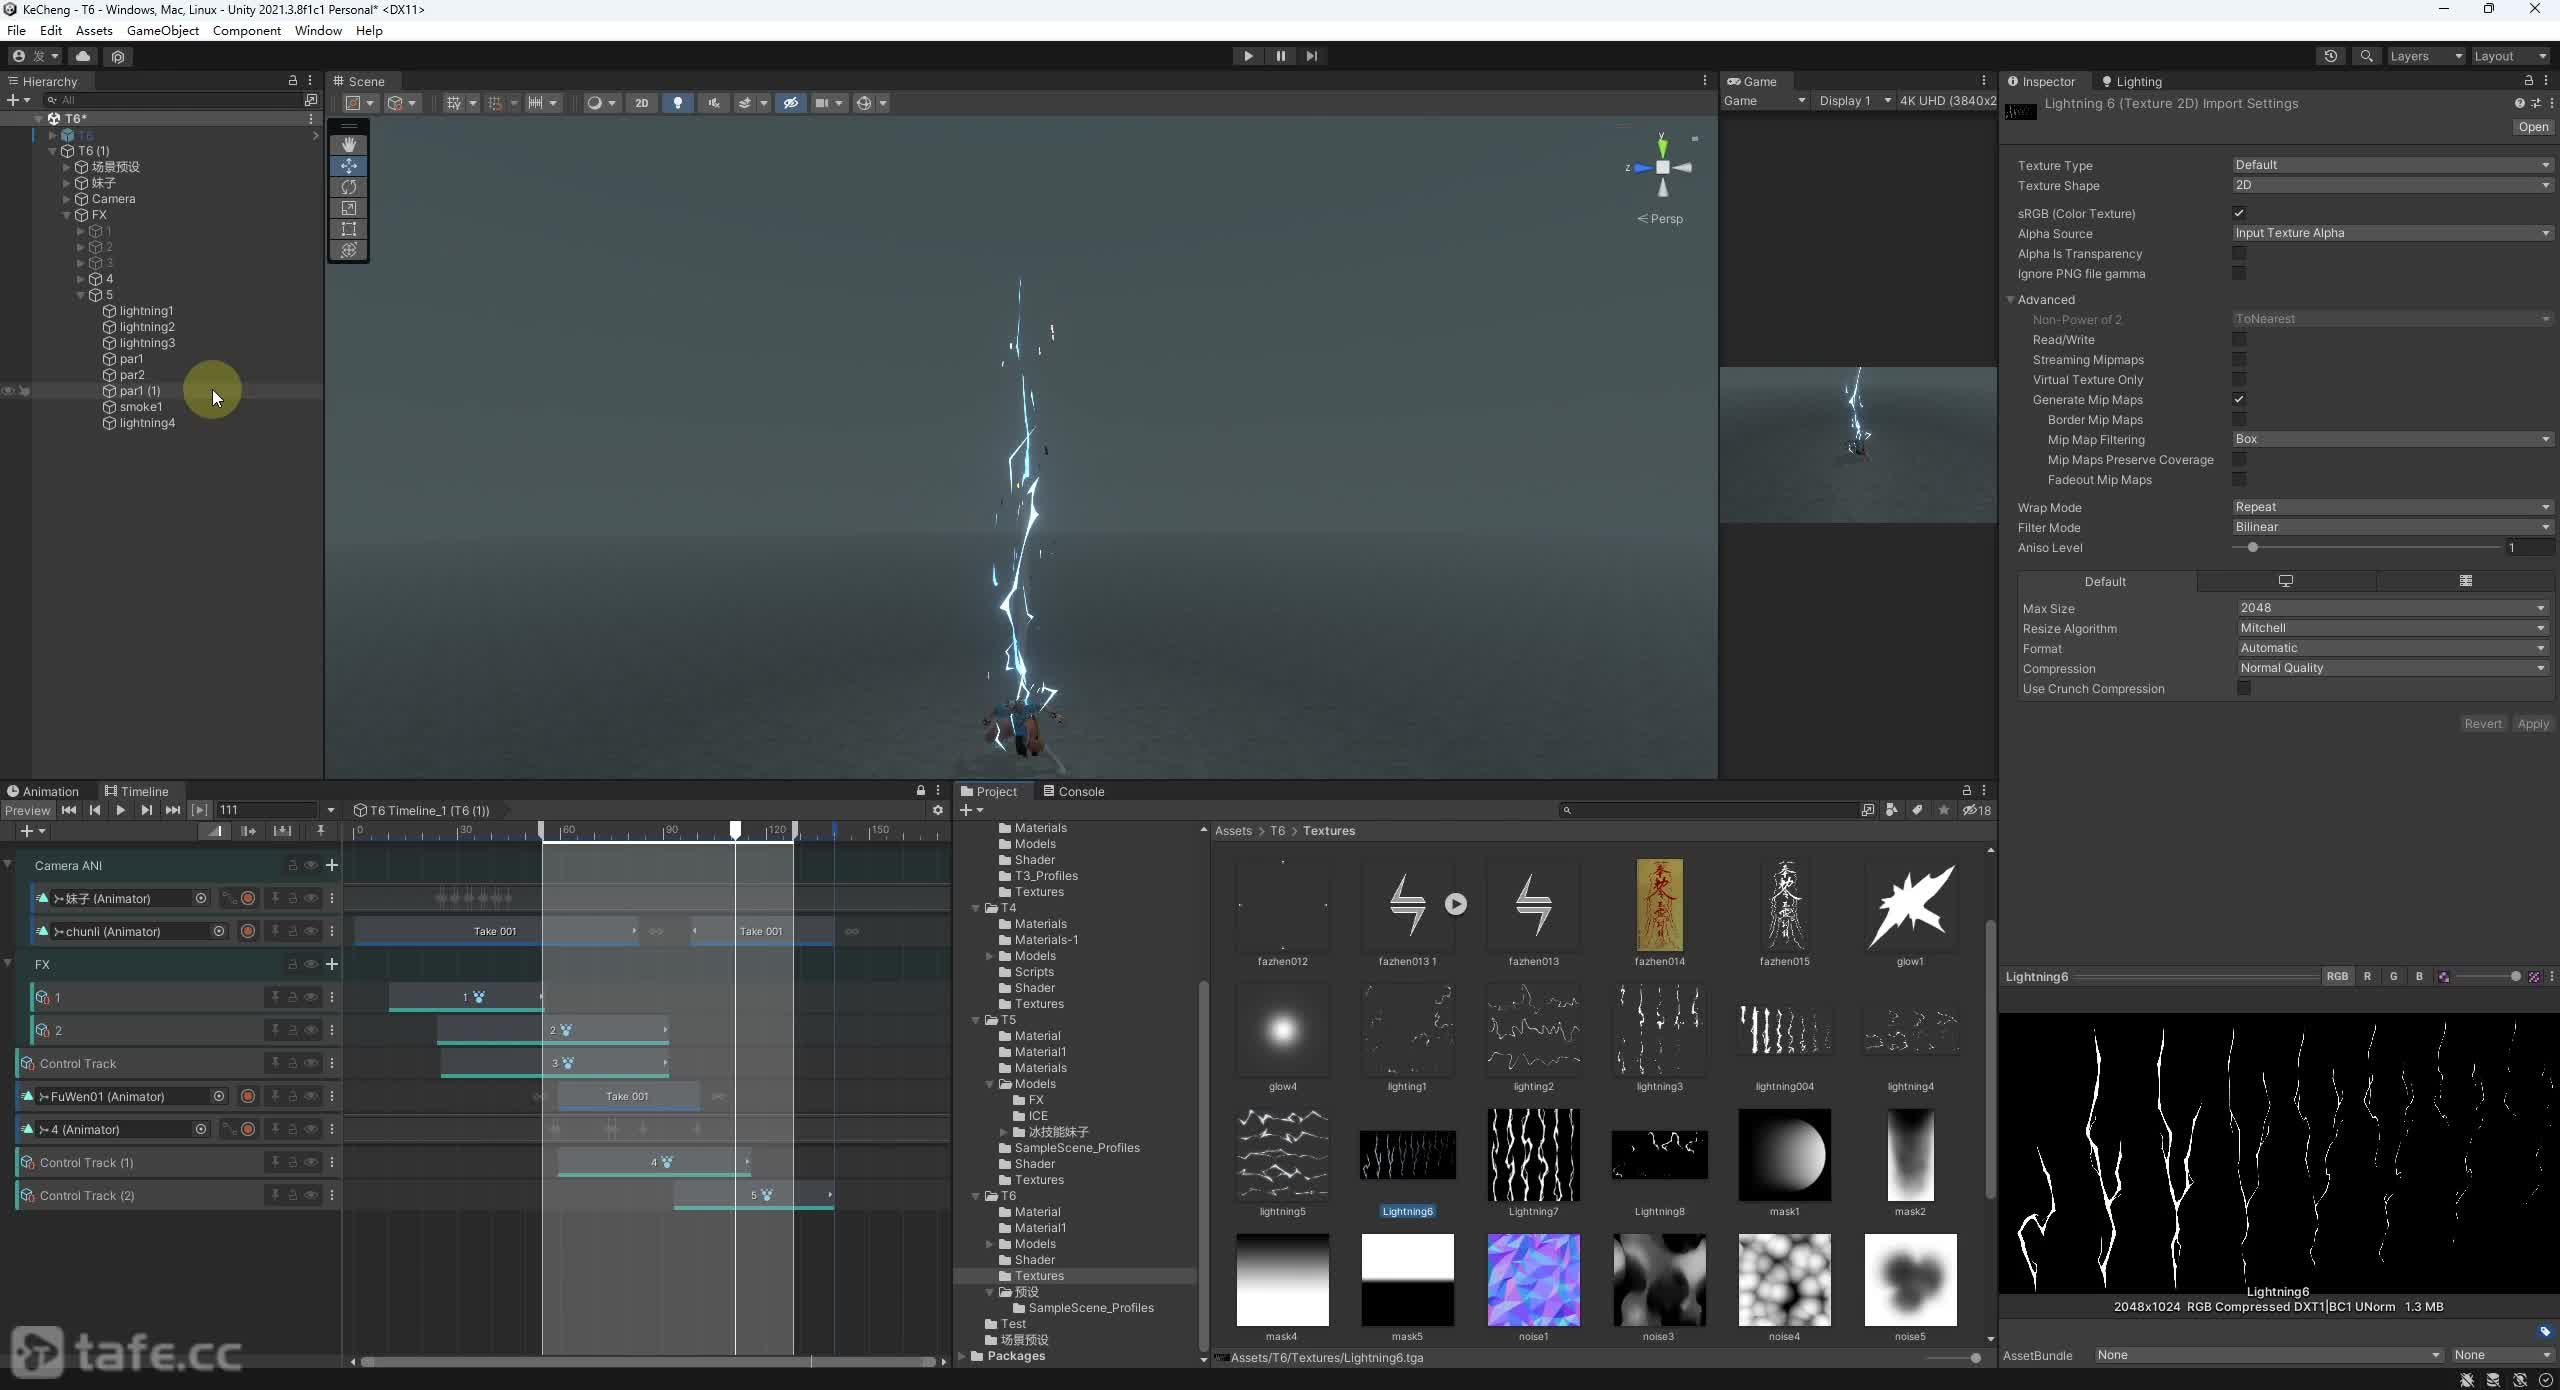Select lightning4 in the Hierarchy
Viewport: 2560px width, 1390px height.
pos(147,423)
